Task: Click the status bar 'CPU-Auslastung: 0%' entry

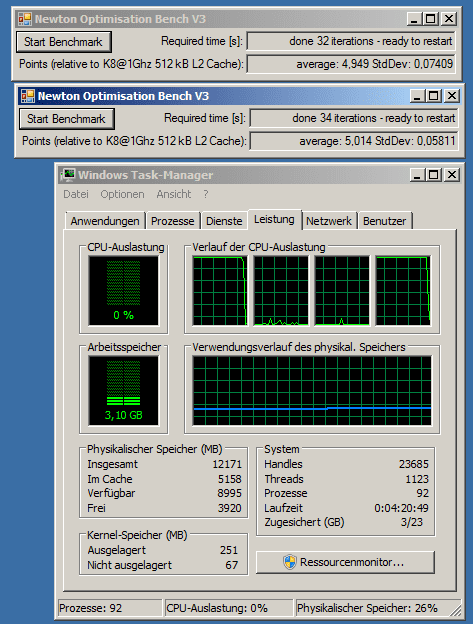Action: (229, 608)
